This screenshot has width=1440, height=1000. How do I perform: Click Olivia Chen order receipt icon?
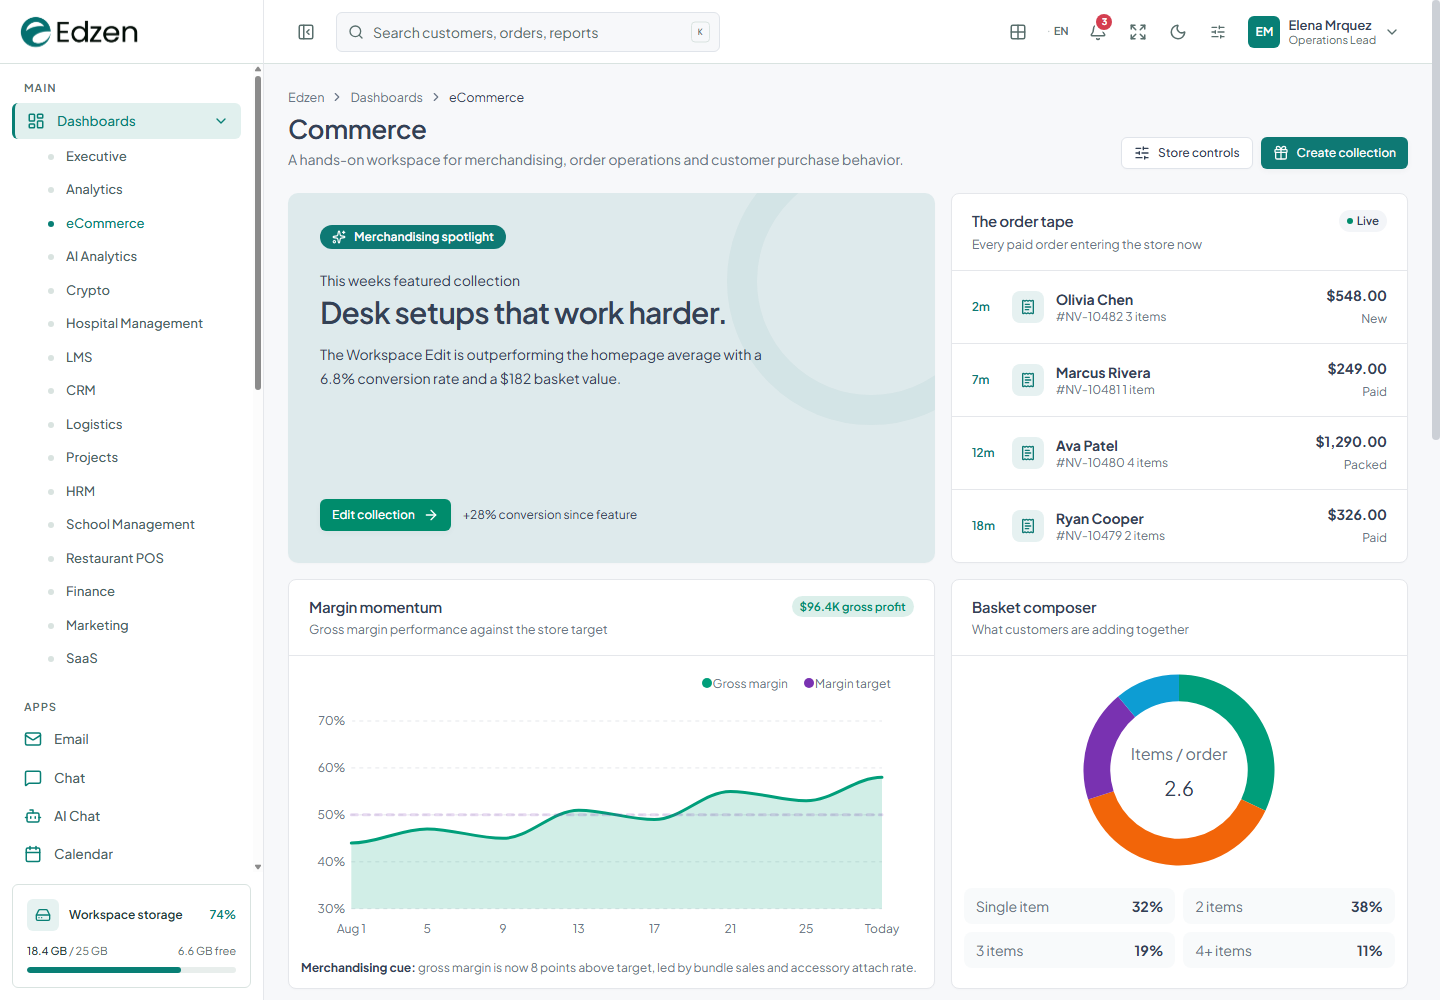1028,307
